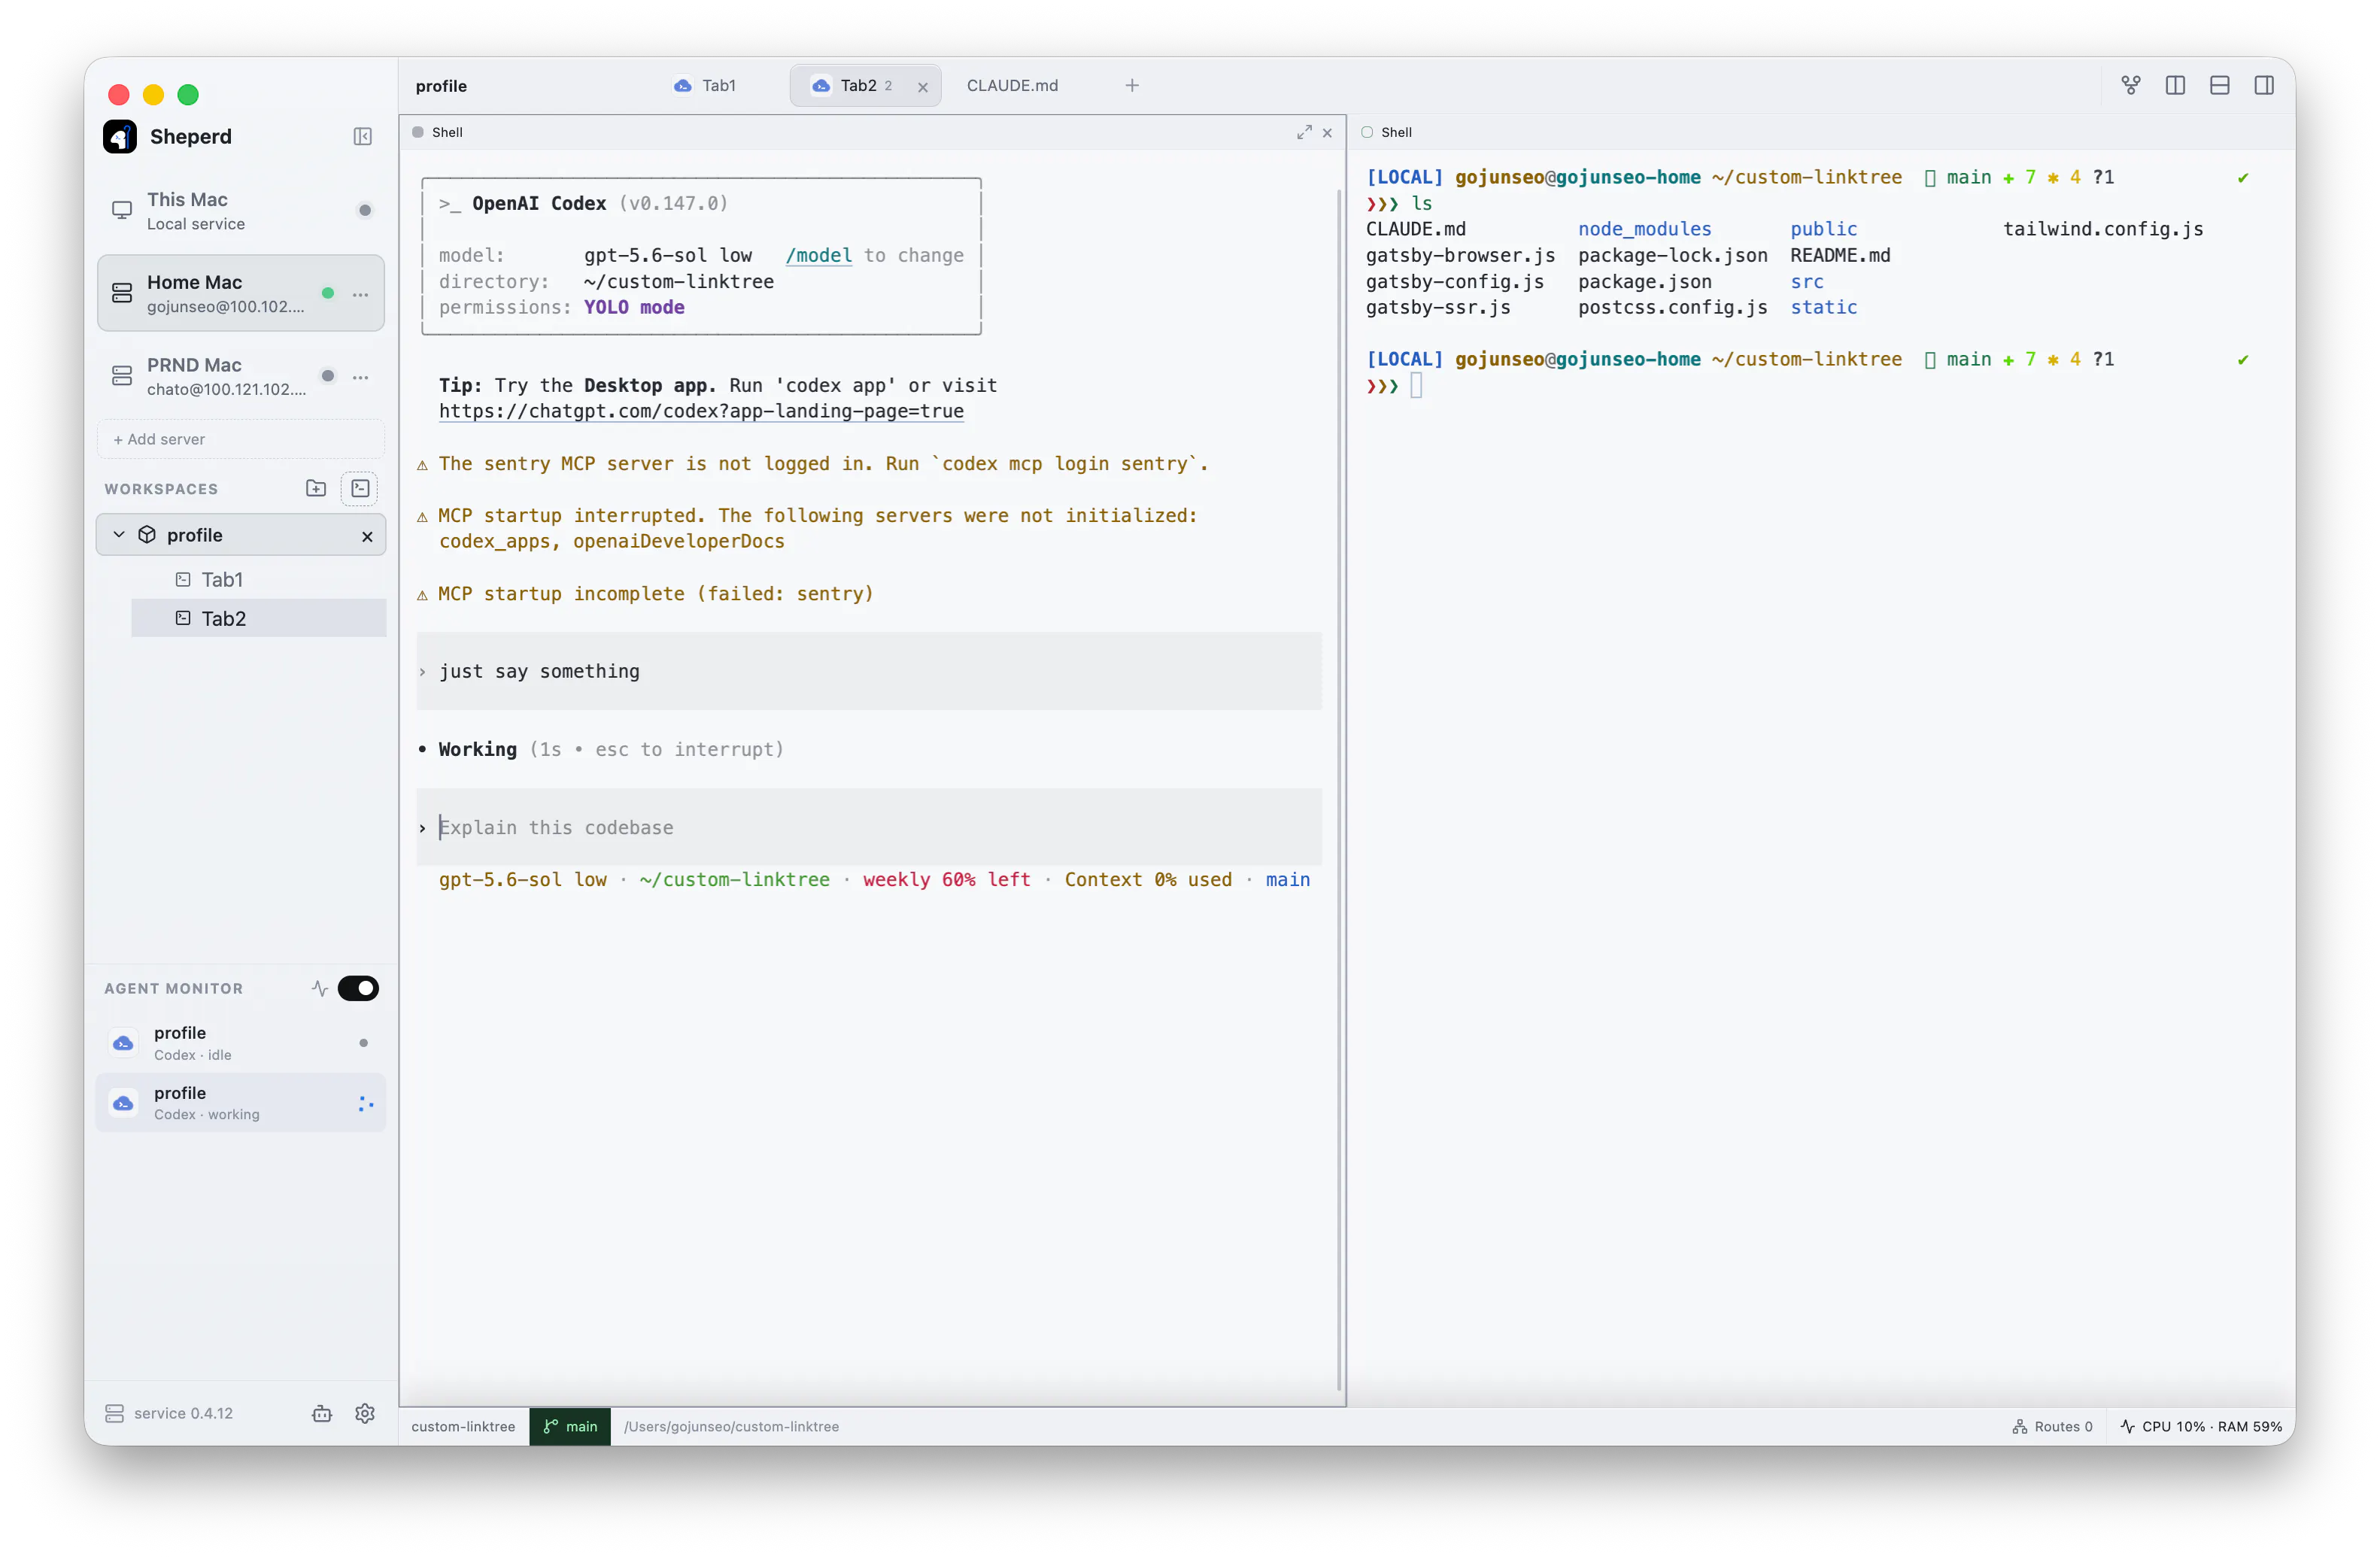Click the /Users/gojunseo/custom-linktree path
This screenshot has height=1557, width=2380.
pos(731,1427)
